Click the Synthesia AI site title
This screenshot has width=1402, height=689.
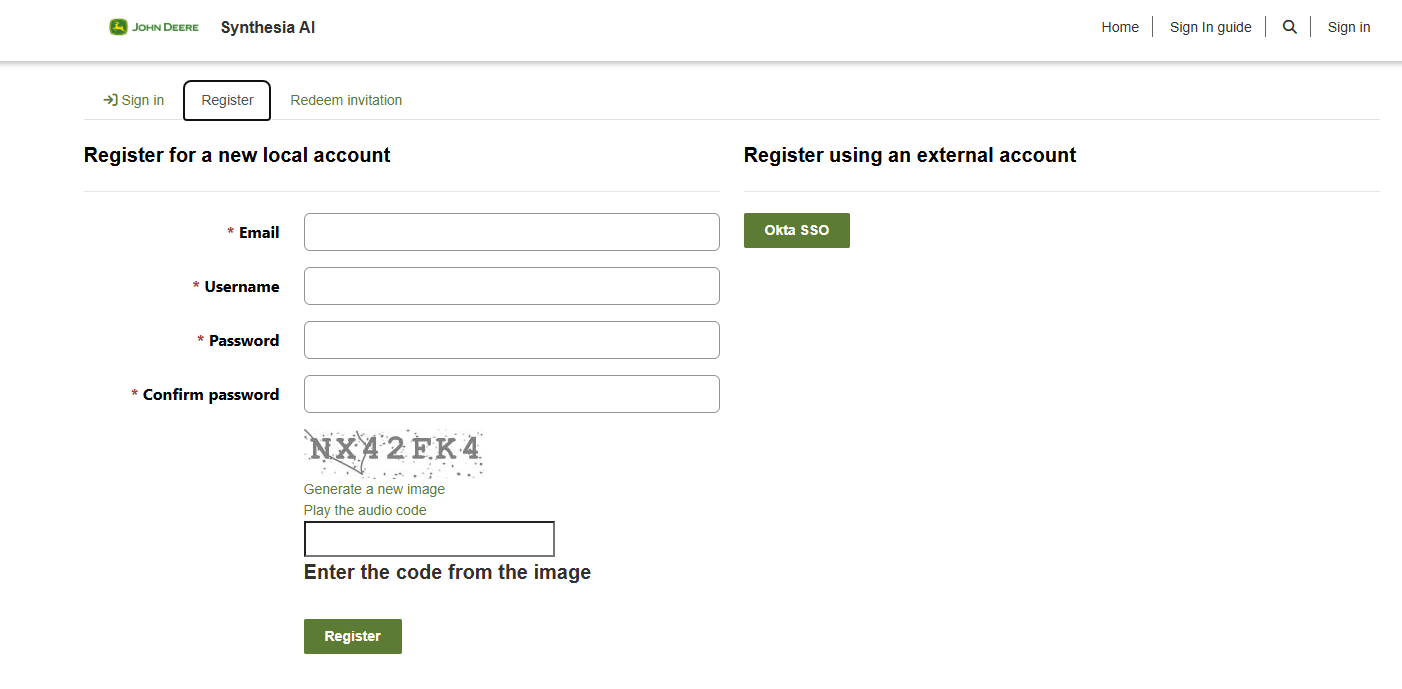(268, 27)
